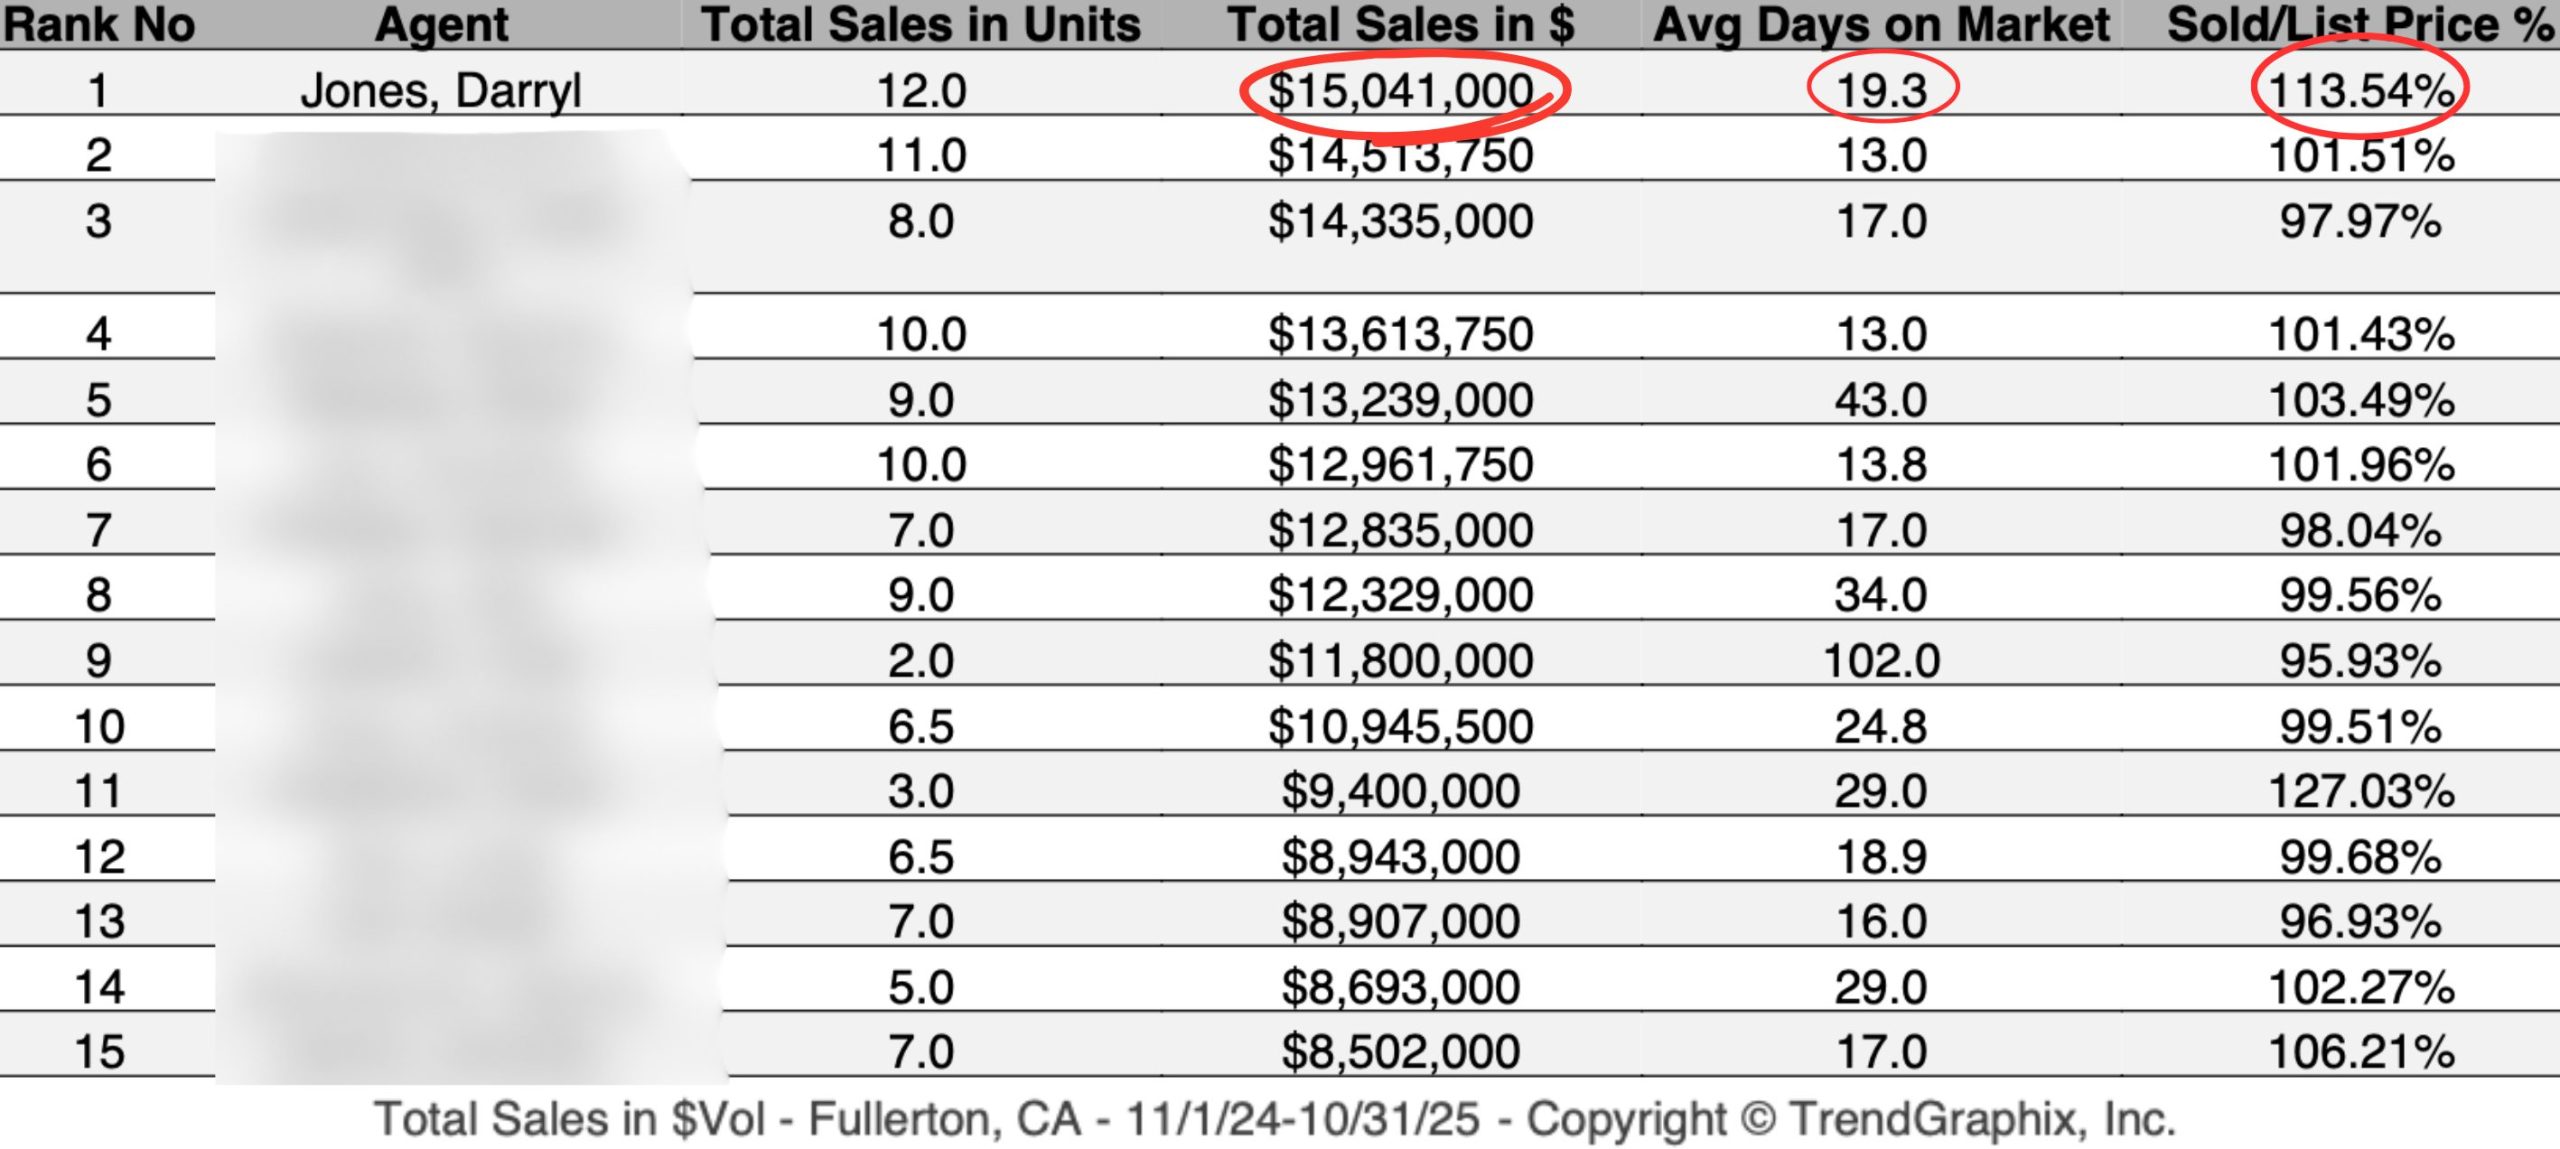Select the 95.93% sold/list cell
Viewport: 2560px width, 1149px height.
click(x=2360, y=661)
